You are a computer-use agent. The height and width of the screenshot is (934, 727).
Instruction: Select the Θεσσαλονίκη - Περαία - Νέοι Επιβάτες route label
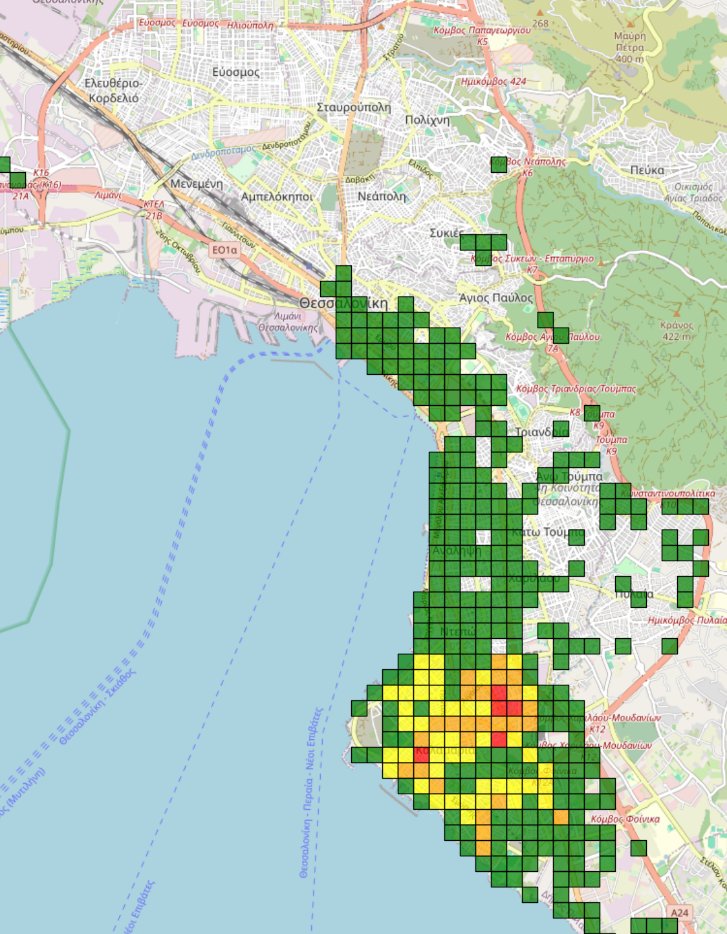point(310,792)
